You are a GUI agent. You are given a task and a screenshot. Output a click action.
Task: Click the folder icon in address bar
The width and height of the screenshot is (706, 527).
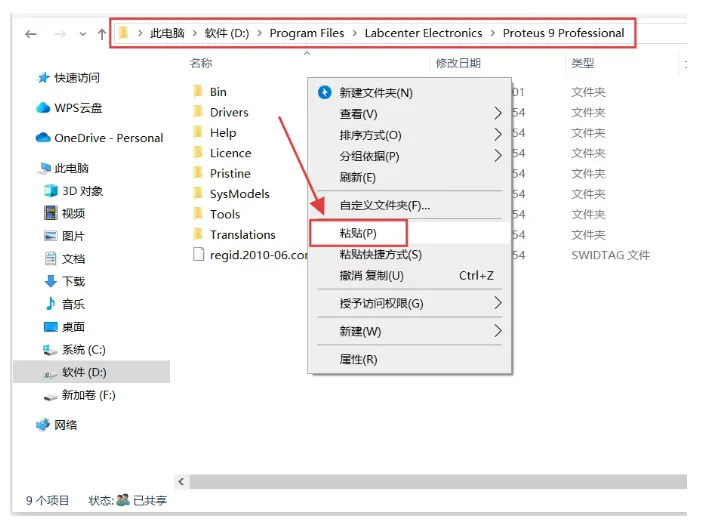[123, 33]
